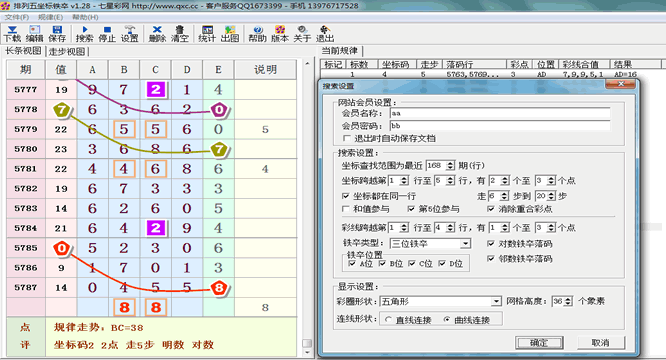Toggle 对数铁卒落码 checkbox
This screenshot has height=360, width=666.
tap(491, 244)
